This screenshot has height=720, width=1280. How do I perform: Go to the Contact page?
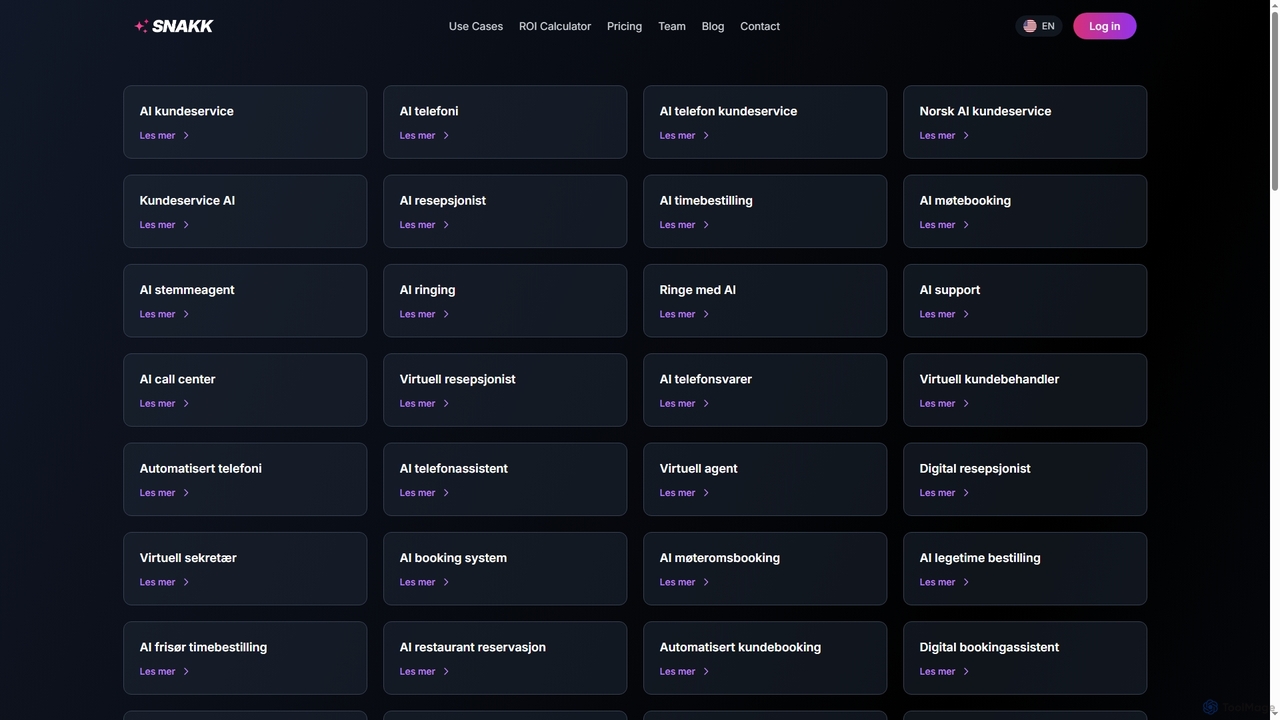(760, 26)
